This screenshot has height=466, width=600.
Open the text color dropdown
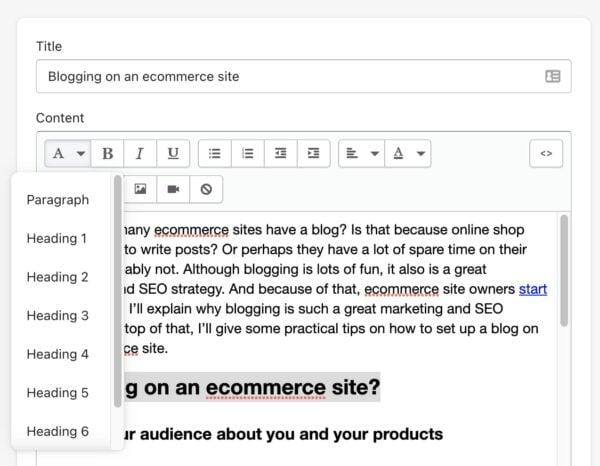pyautogui.click(x=408, y=153)
